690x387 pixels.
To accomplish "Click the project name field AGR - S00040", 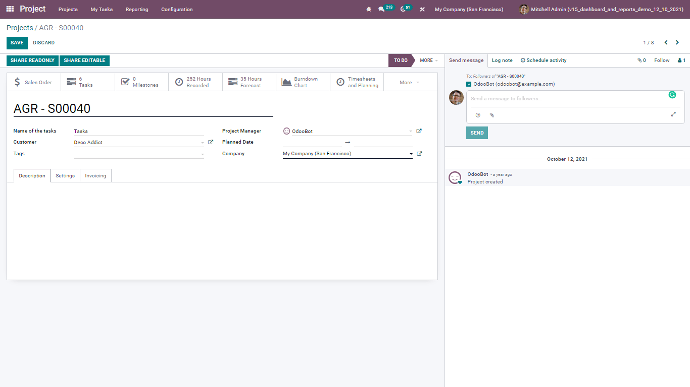I will [143, 109].
